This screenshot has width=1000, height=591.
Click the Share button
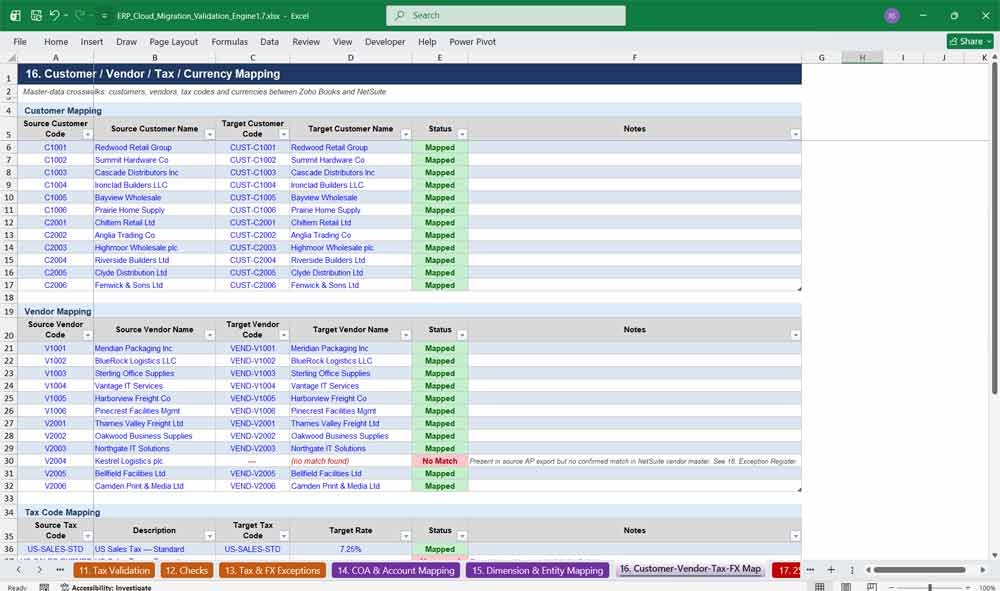(x=970, y=41)
